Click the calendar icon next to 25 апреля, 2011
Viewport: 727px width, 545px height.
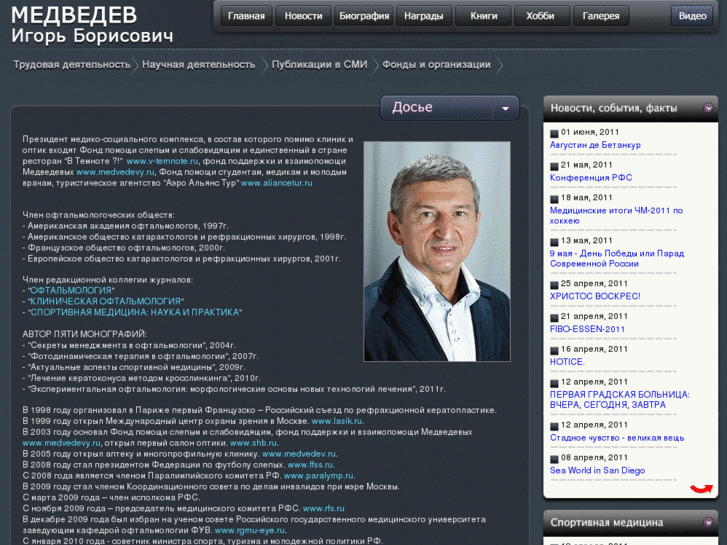[x=554, y=285]
